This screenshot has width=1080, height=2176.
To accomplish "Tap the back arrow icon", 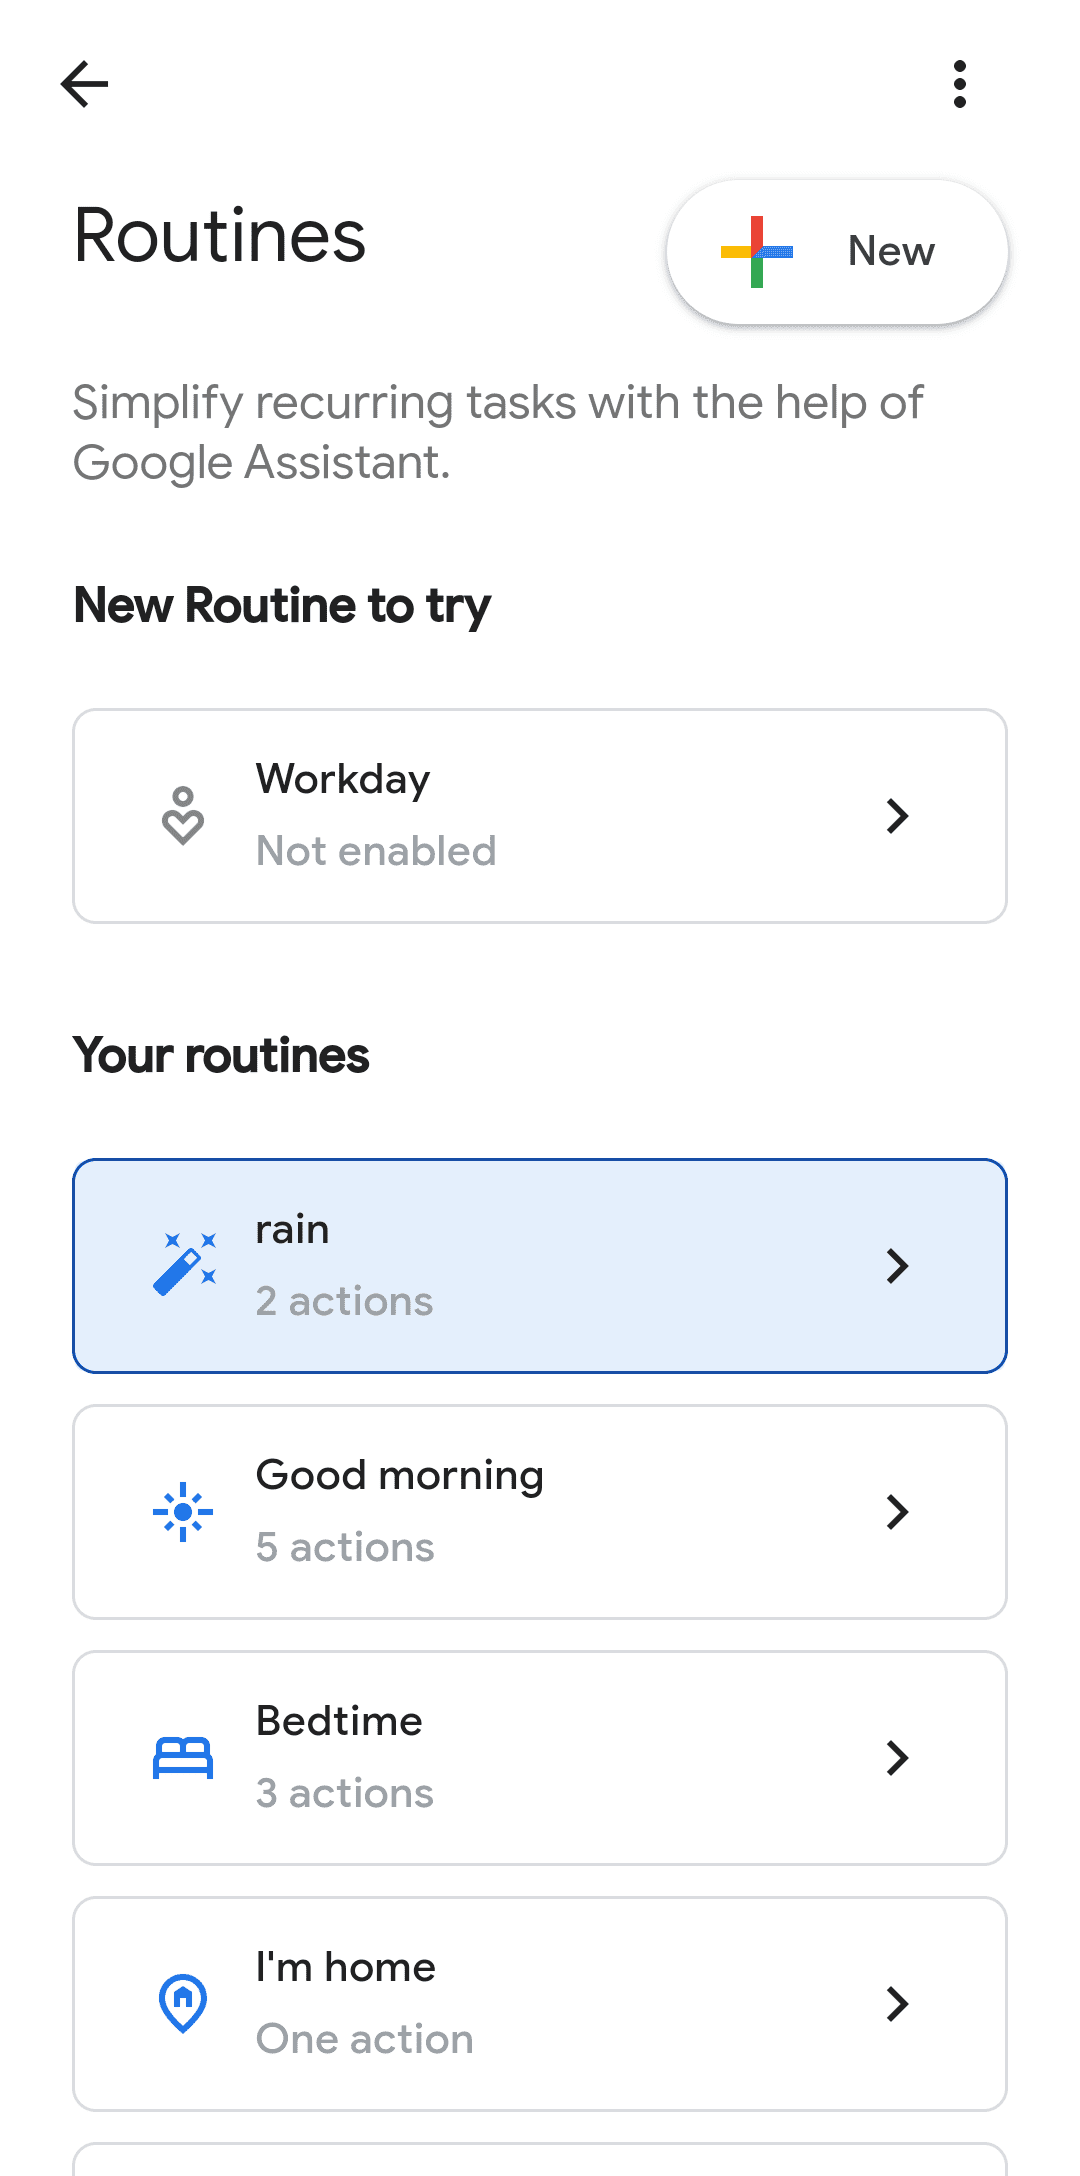I will 84,83.
